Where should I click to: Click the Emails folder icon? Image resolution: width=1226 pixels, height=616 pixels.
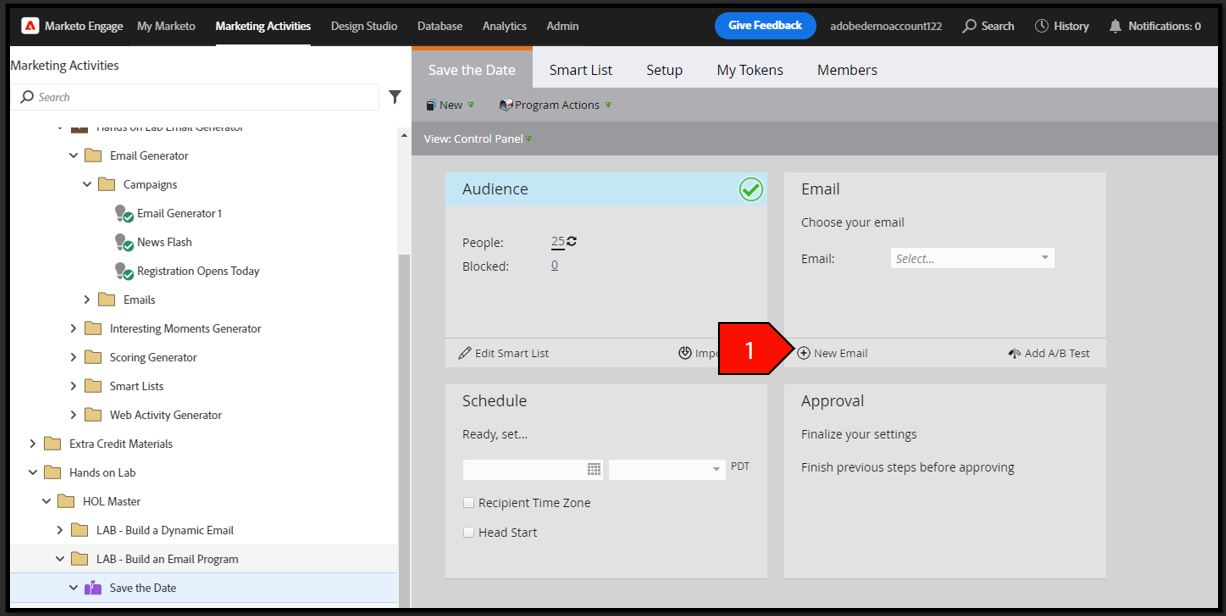pyautogui.click(x=106, y=300)
